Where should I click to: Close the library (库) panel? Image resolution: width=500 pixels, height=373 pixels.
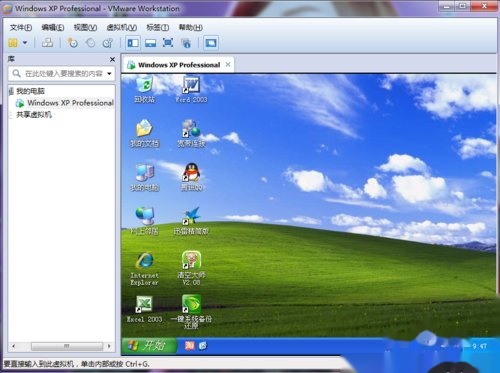pyautogui.click(x=112, y=59)
